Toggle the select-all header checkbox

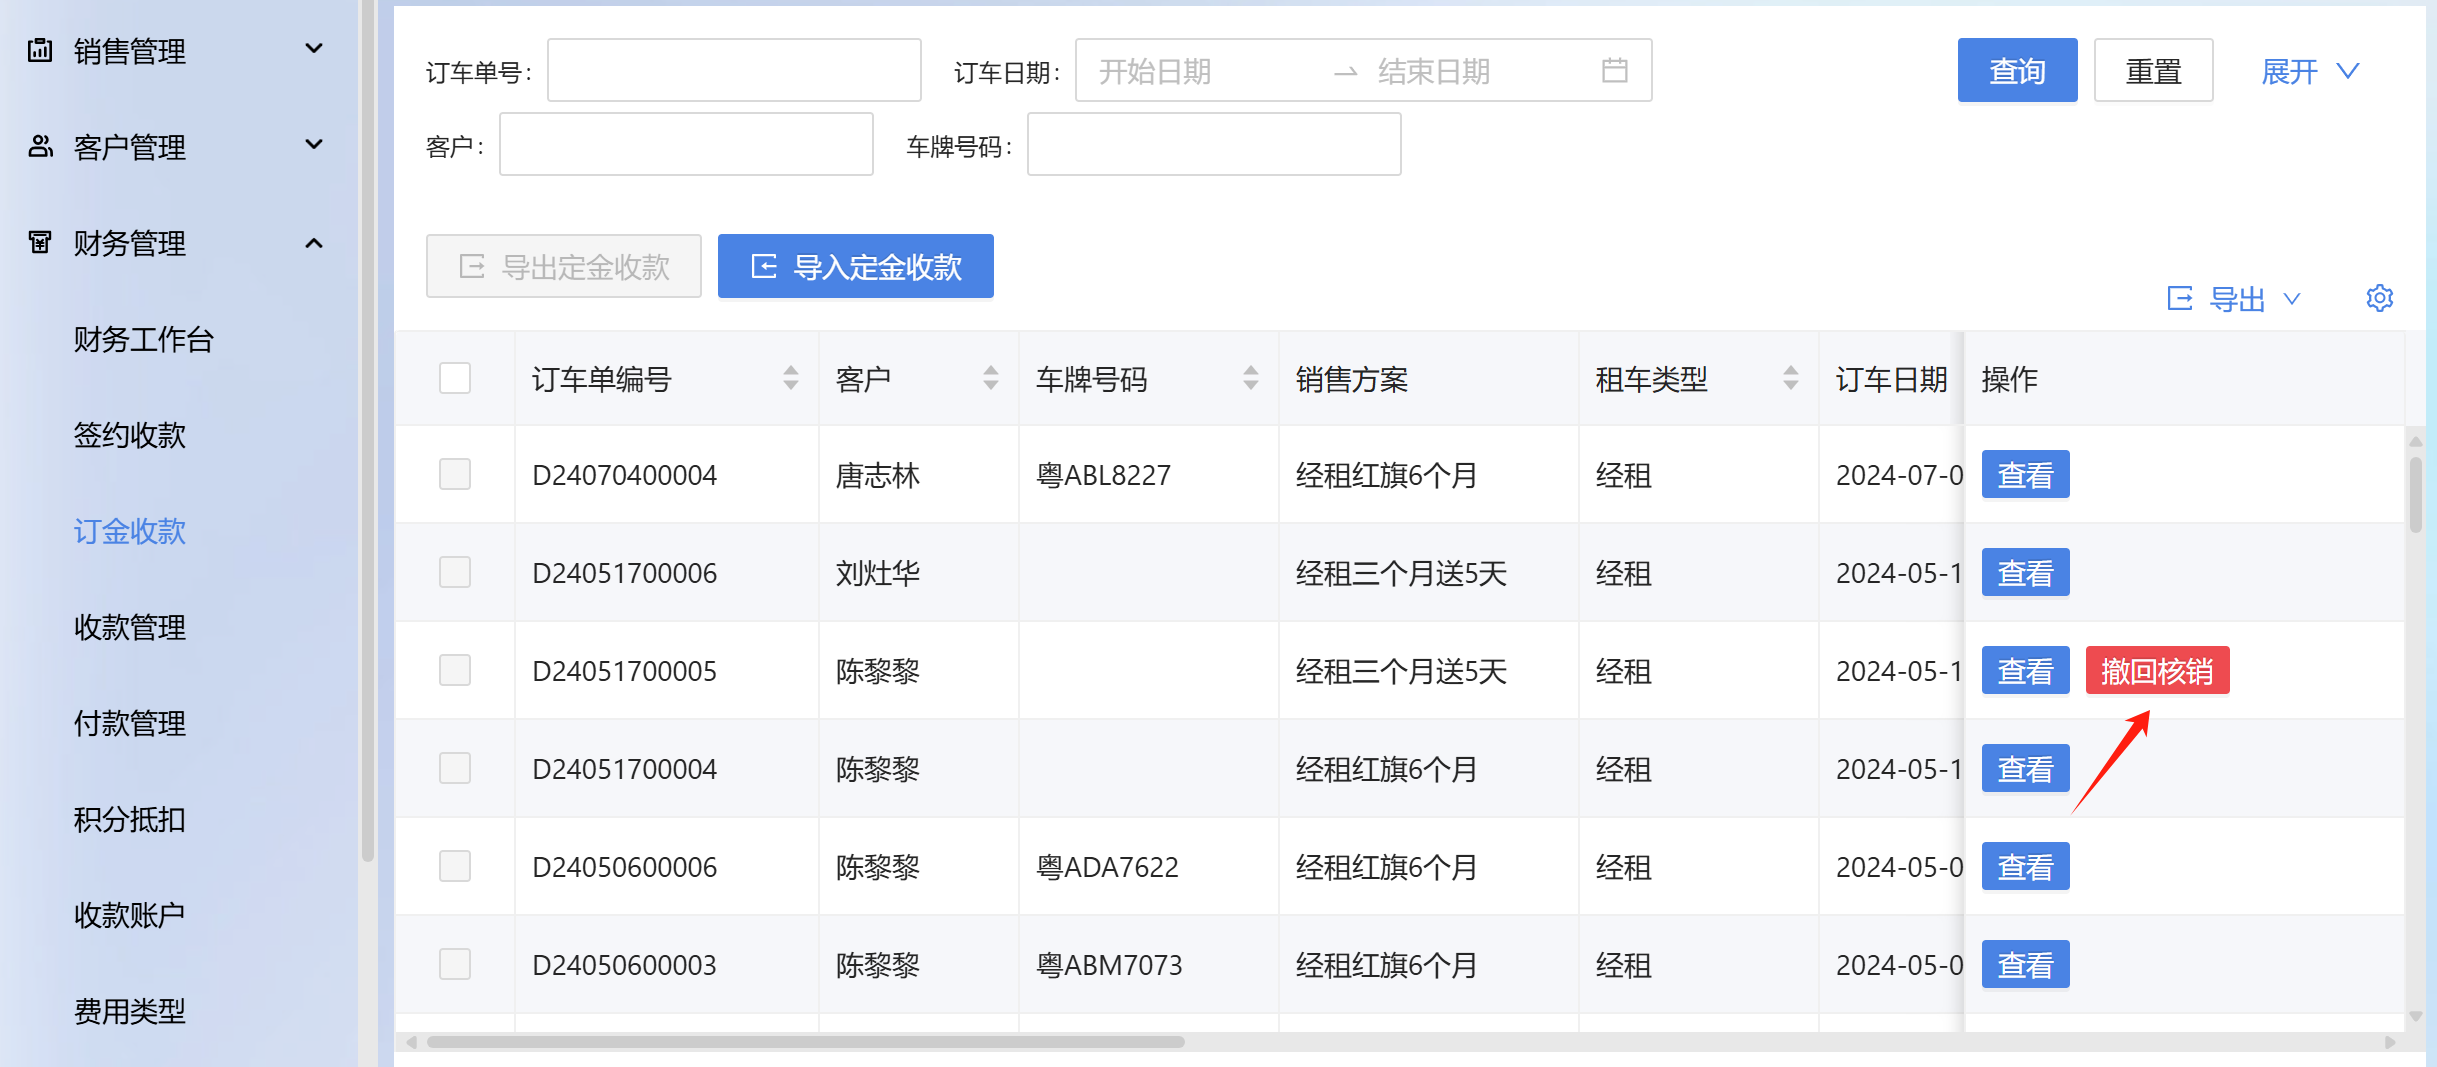tap(455, 378)
